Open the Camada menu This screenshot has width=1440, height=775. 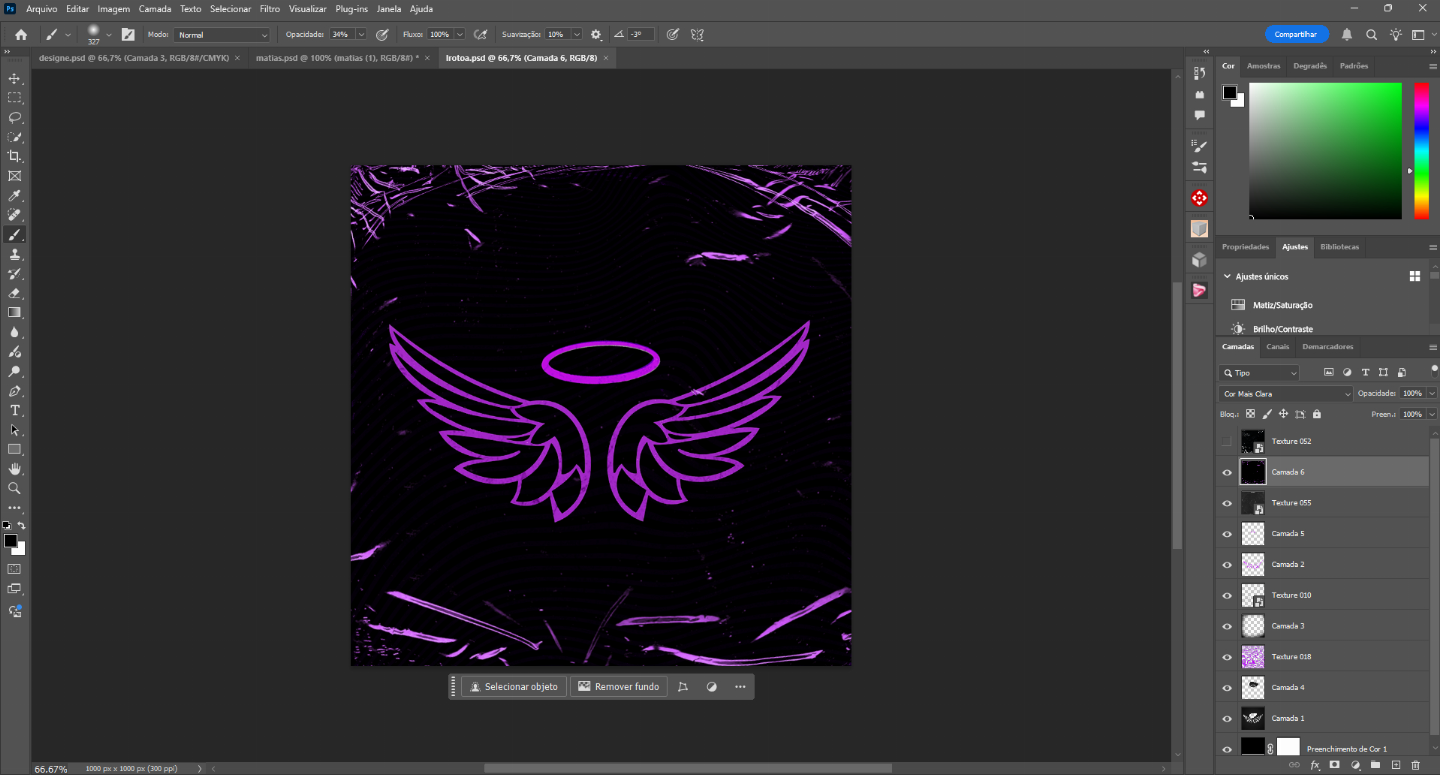[155, 8]
